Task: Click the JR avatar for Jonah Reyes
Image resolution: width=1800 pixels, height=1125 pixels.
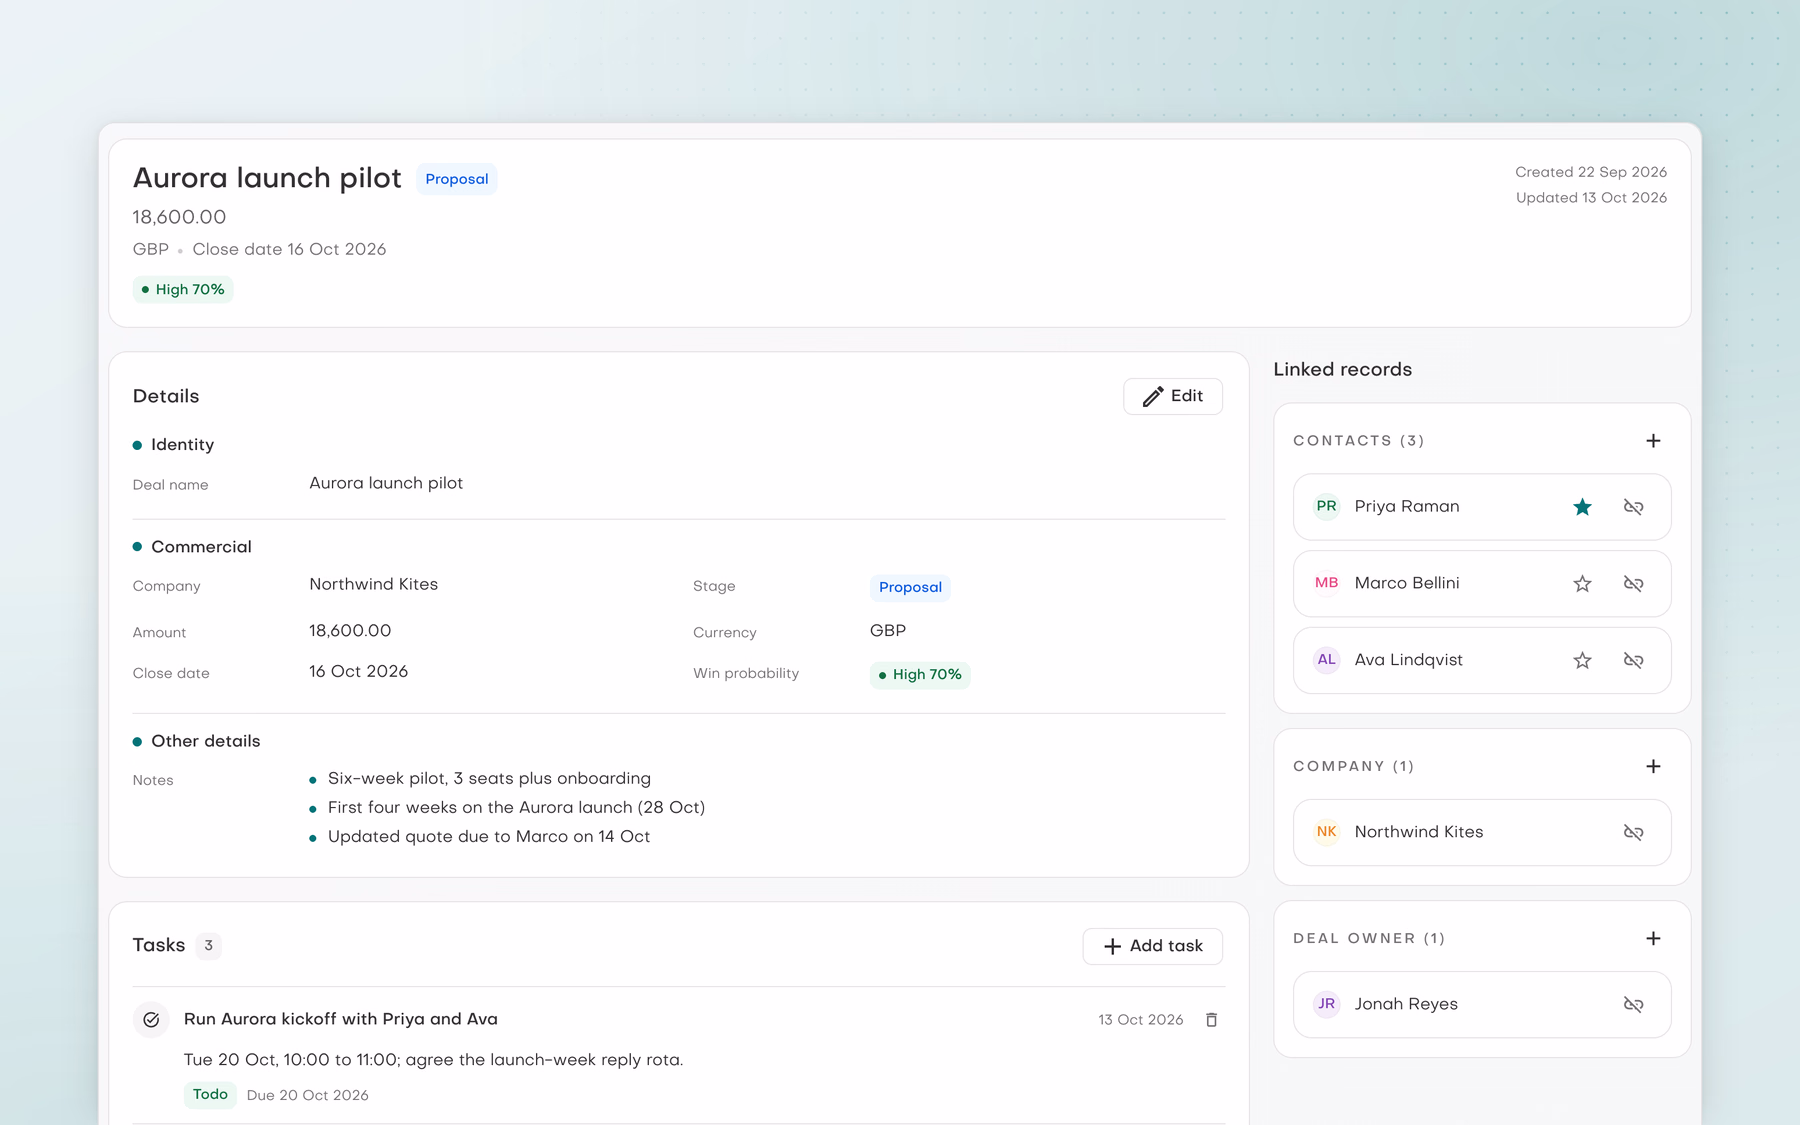Action: [1326, 1004]
